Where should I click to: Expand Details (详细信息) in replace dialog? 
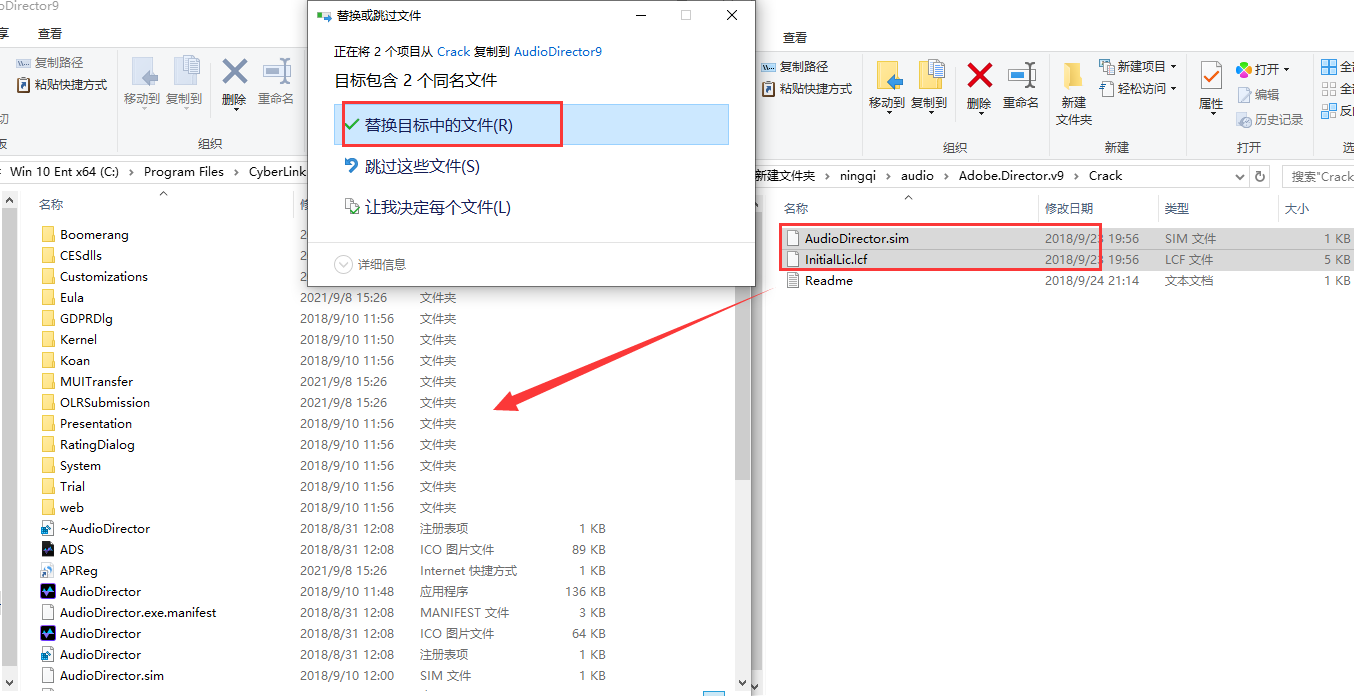coord(371,264)
